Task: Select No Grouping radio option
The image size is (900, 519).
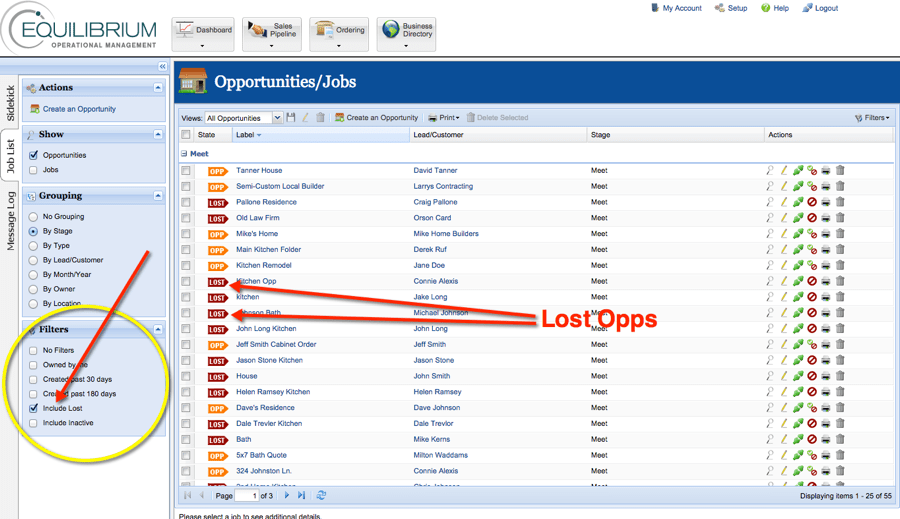Action: coord(33,216)
